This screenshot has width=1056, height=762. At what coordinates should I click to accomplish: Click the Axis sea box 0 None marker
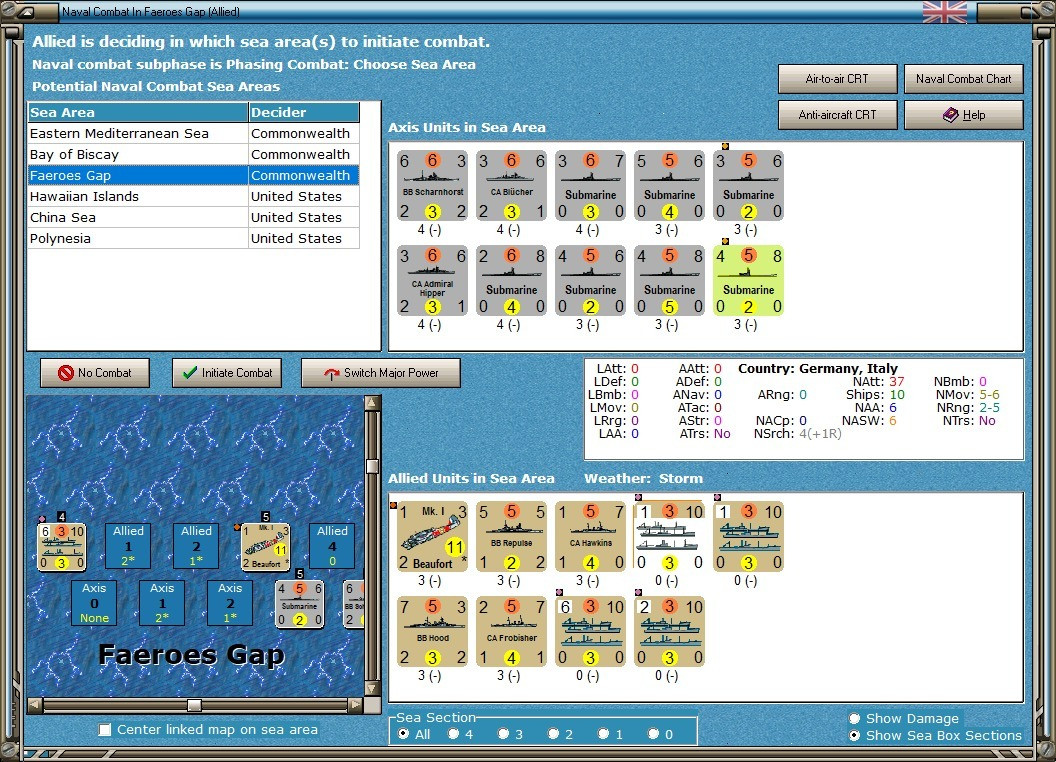pyautogui.click(x=94, y=603)
